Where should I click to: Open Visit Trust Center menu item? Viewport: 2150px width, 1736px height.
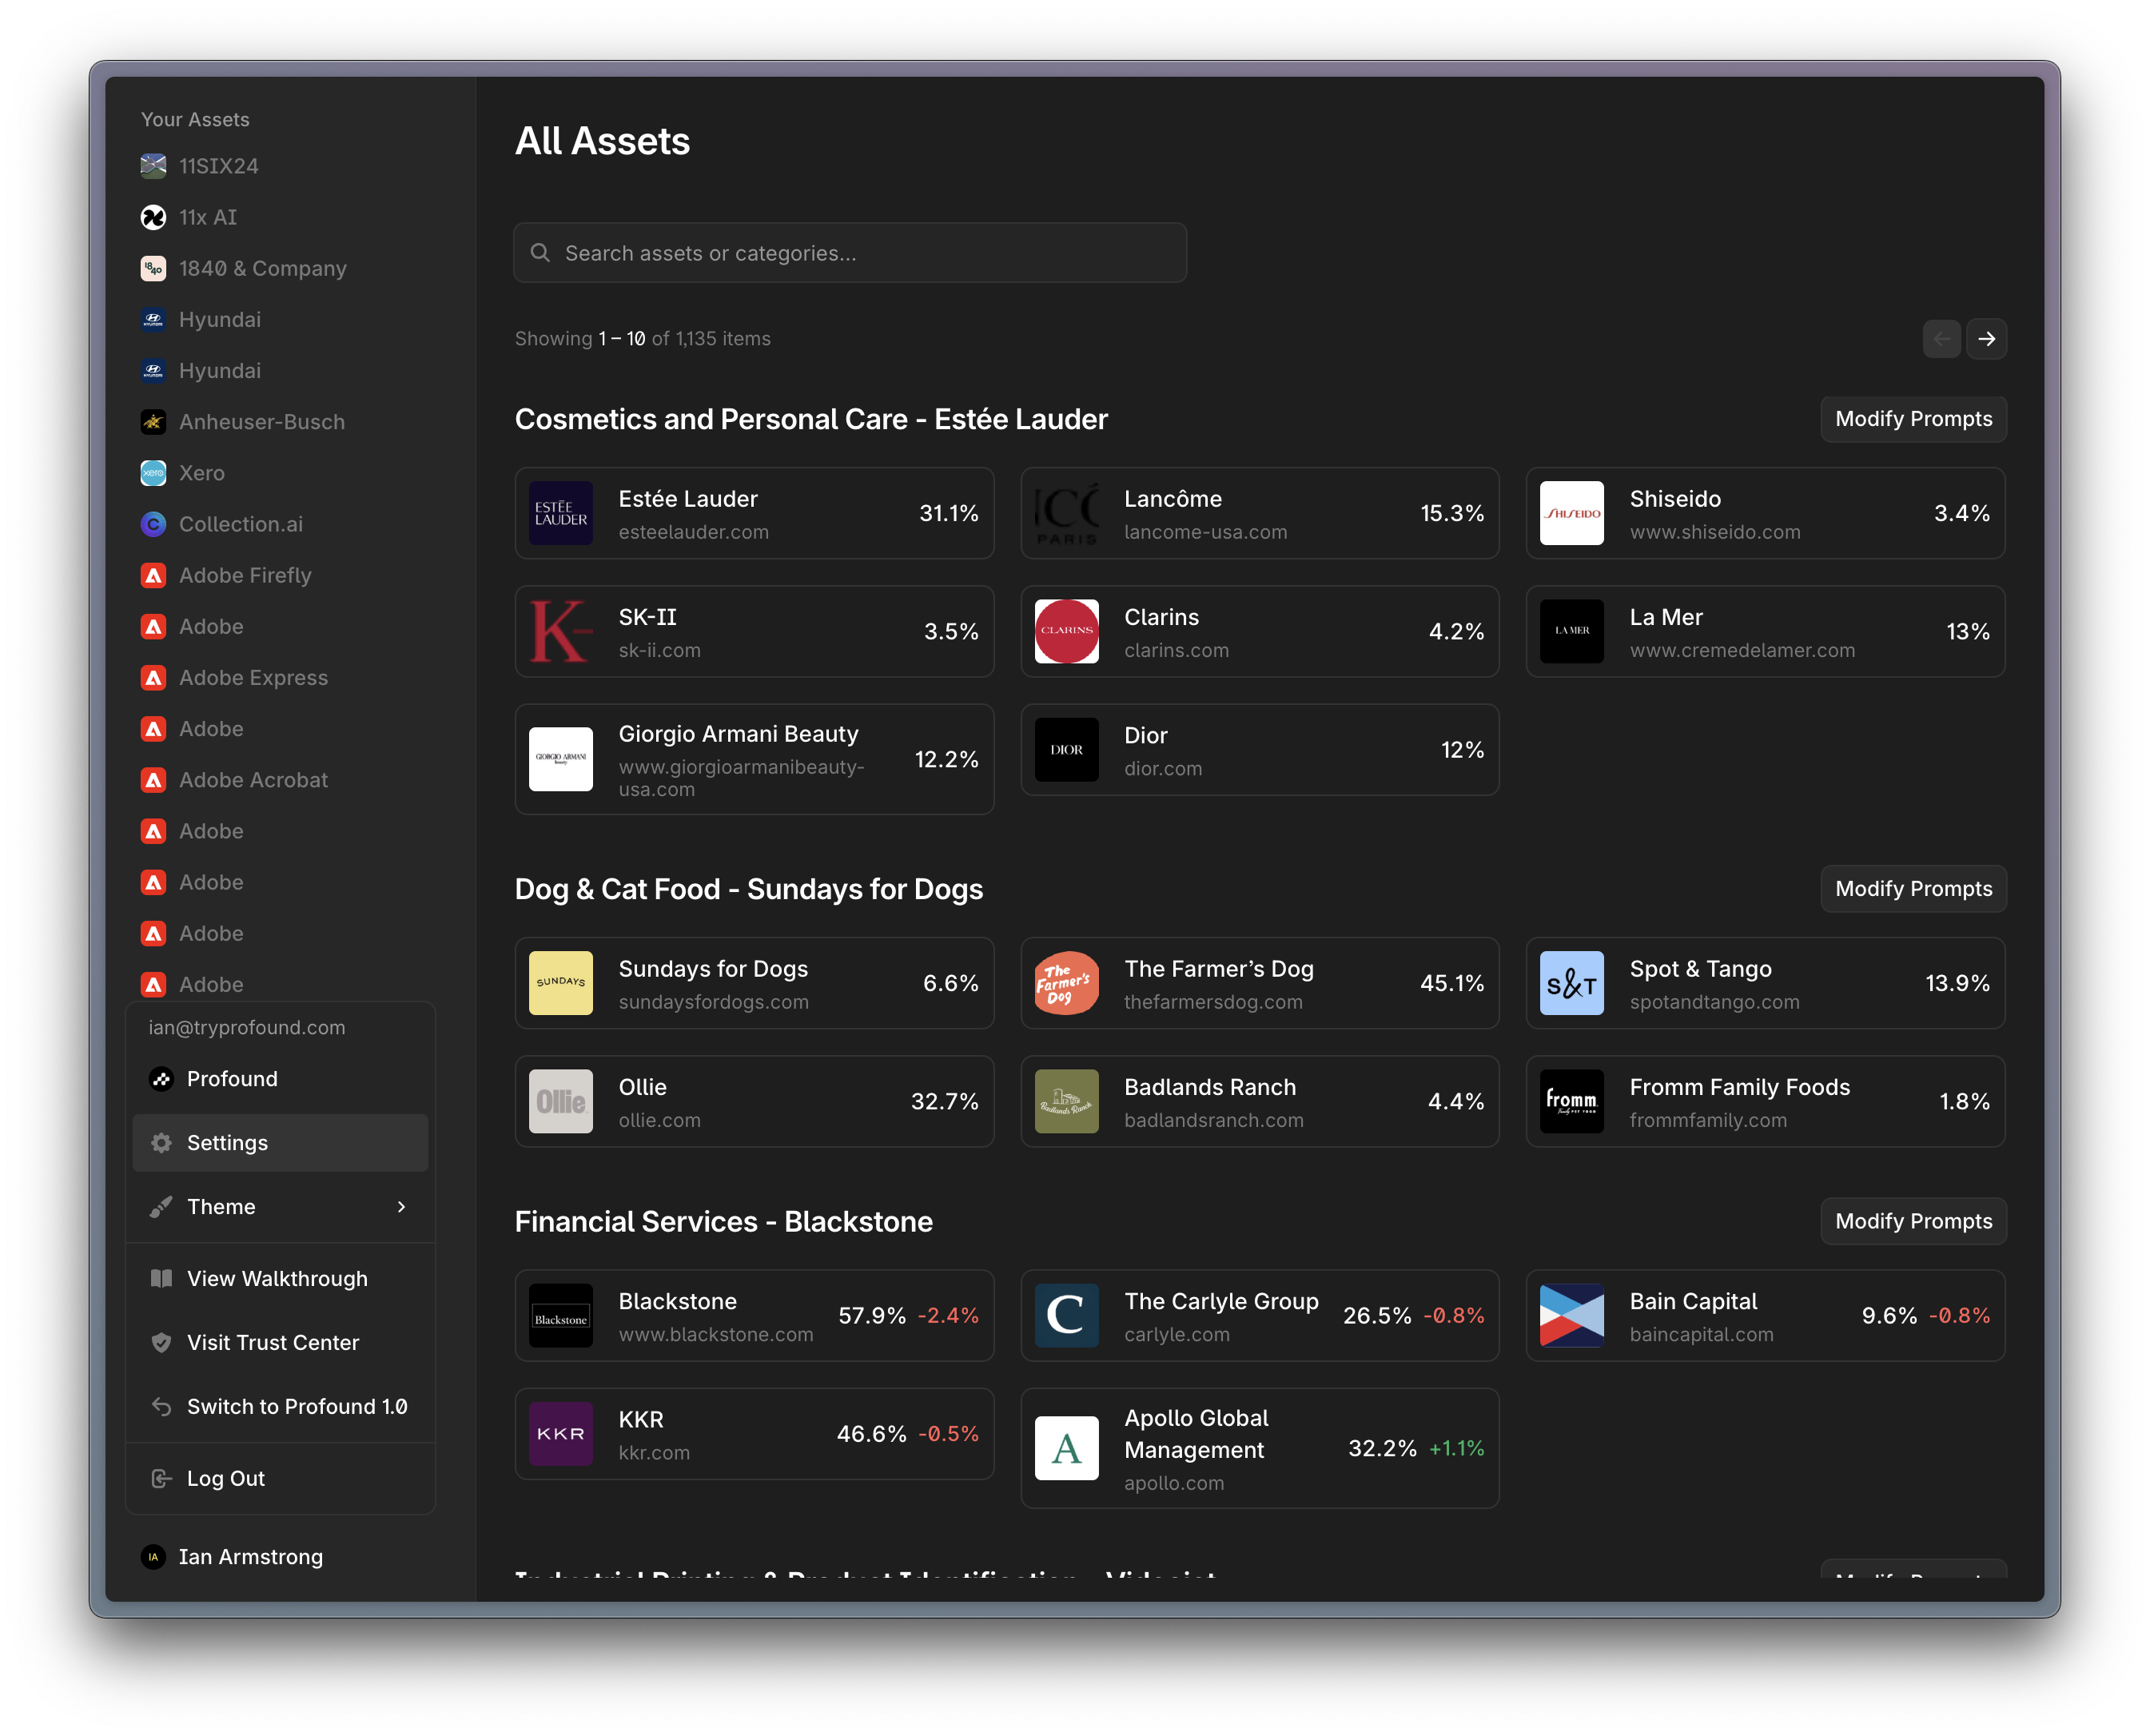(x=280, y=1342)
